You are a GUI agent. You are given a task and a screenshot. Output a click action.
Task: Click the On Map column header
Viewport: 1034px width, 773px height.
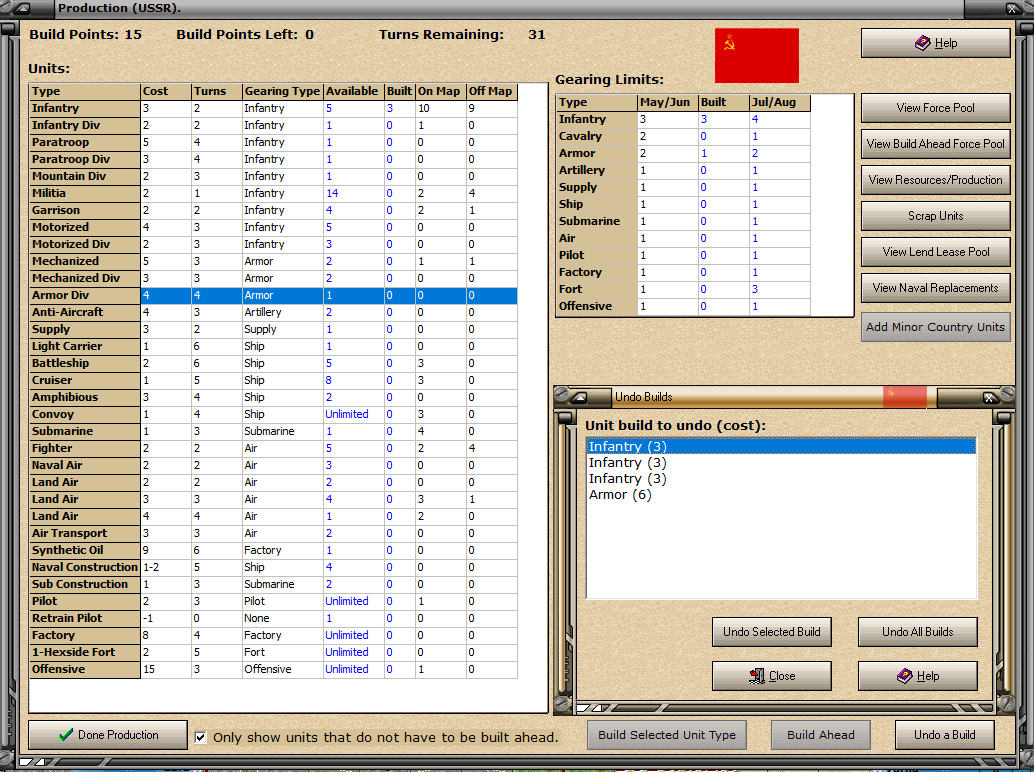440,92
